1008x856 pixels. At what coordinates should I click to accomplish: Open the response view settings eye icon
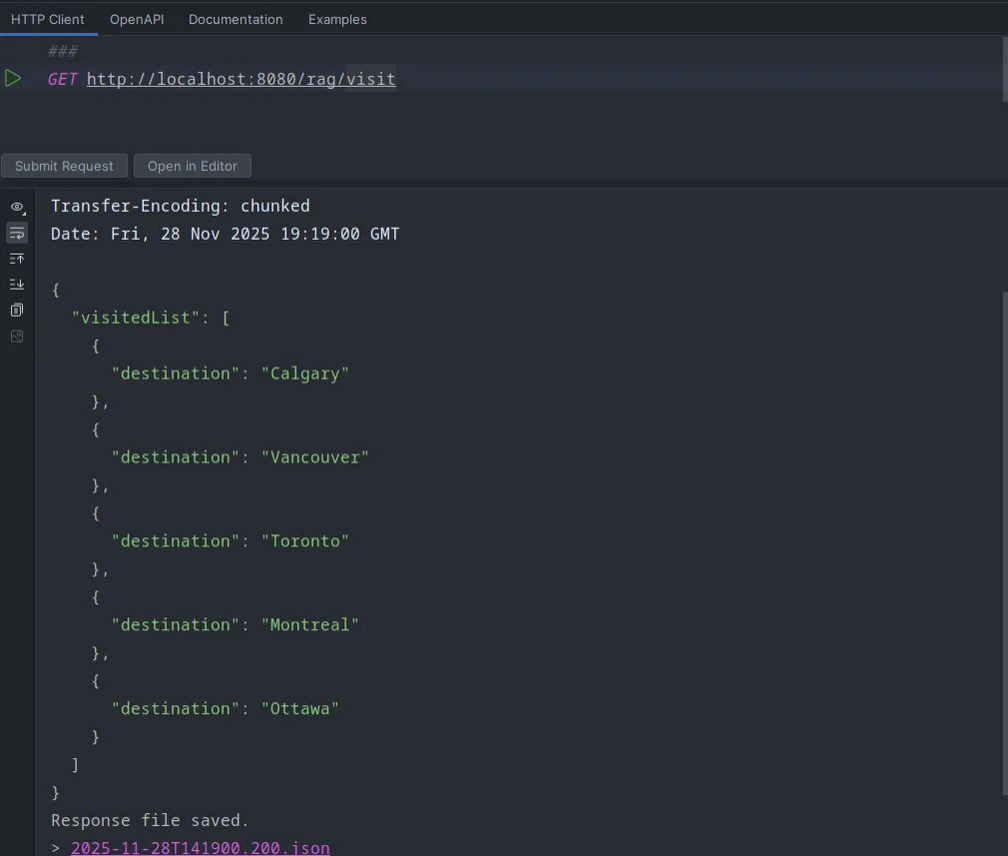click(x=17, y=207)
